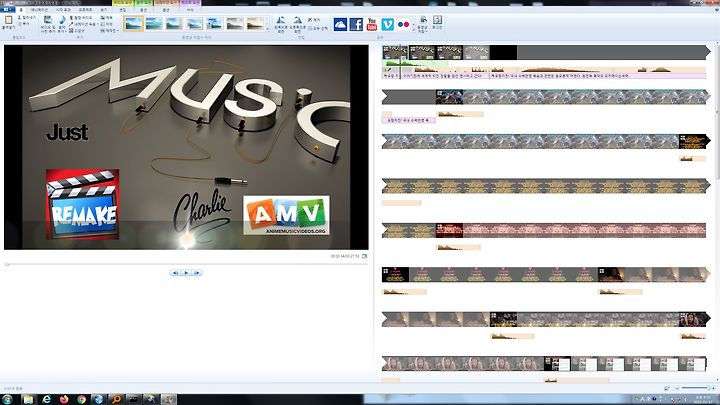Click the Select all option
The image size is (720, 405).
click(x=318, y=28)
